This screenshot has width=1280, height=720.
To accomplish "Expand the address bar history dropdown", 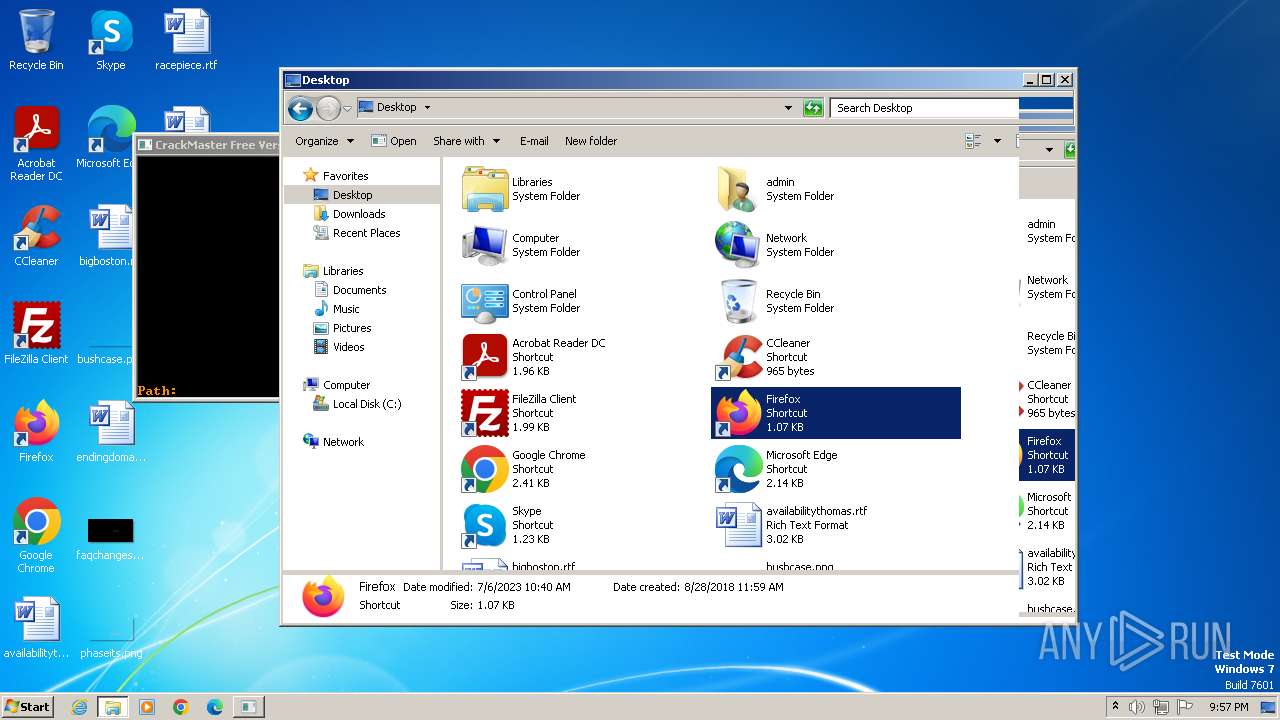I will (x=788, y=107).
